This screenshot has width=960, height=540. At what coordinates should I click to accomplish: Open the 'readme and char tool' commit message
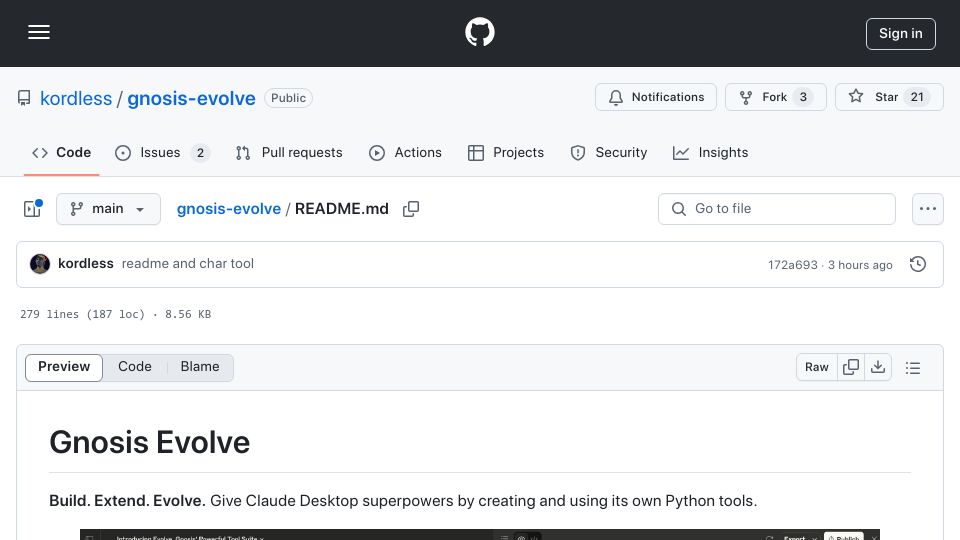pos(187,263)
